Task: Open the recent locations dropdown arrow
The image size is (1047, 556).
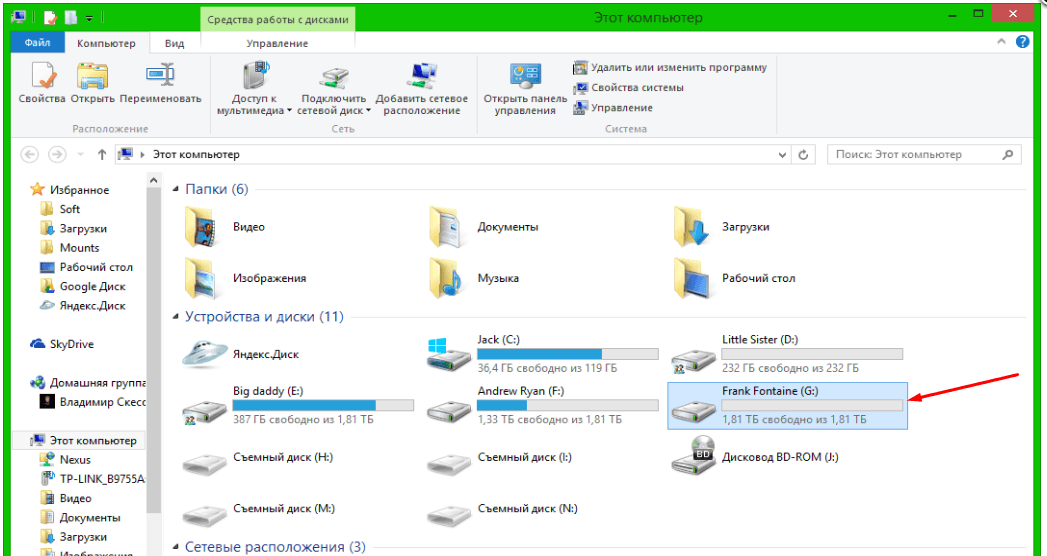Action: click(x=80, y=155)
